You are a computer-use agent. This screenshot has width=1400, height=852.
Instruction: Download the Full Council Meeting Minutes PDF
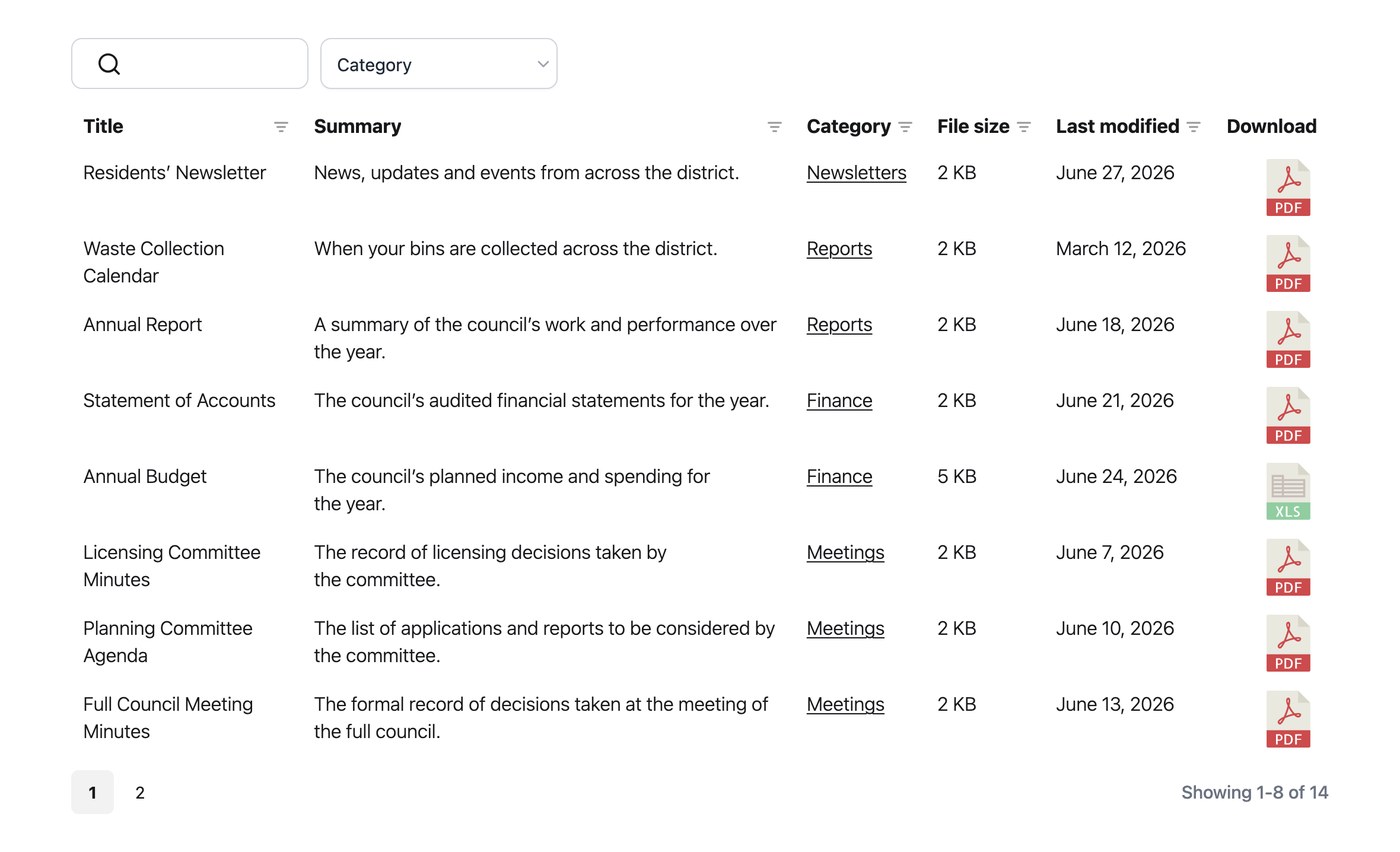point(1288,719)
